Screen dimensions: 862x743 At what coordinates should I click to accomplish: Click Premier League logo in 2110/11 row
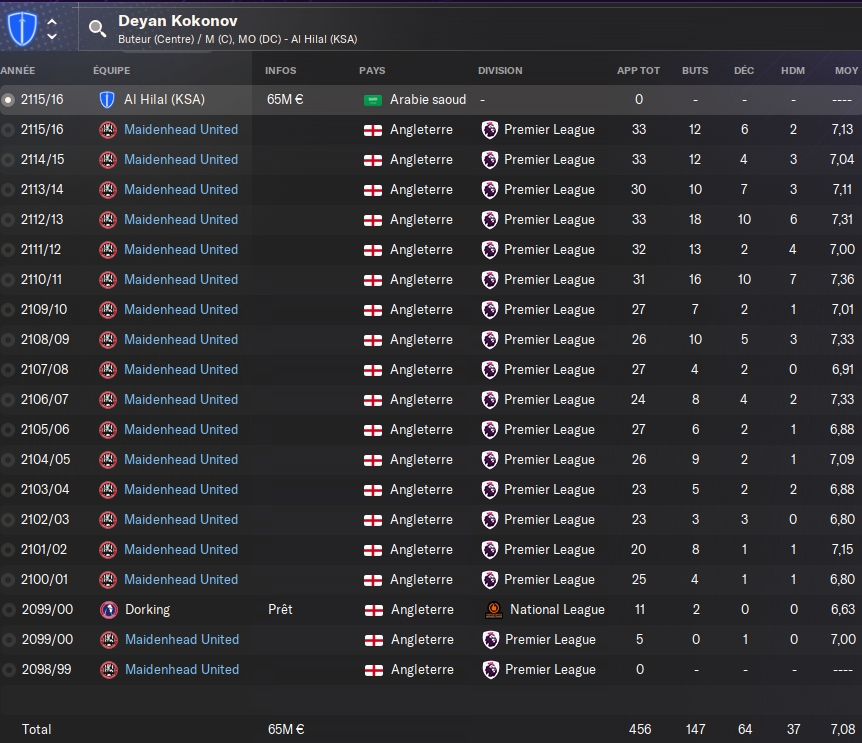tap(490, 279)
